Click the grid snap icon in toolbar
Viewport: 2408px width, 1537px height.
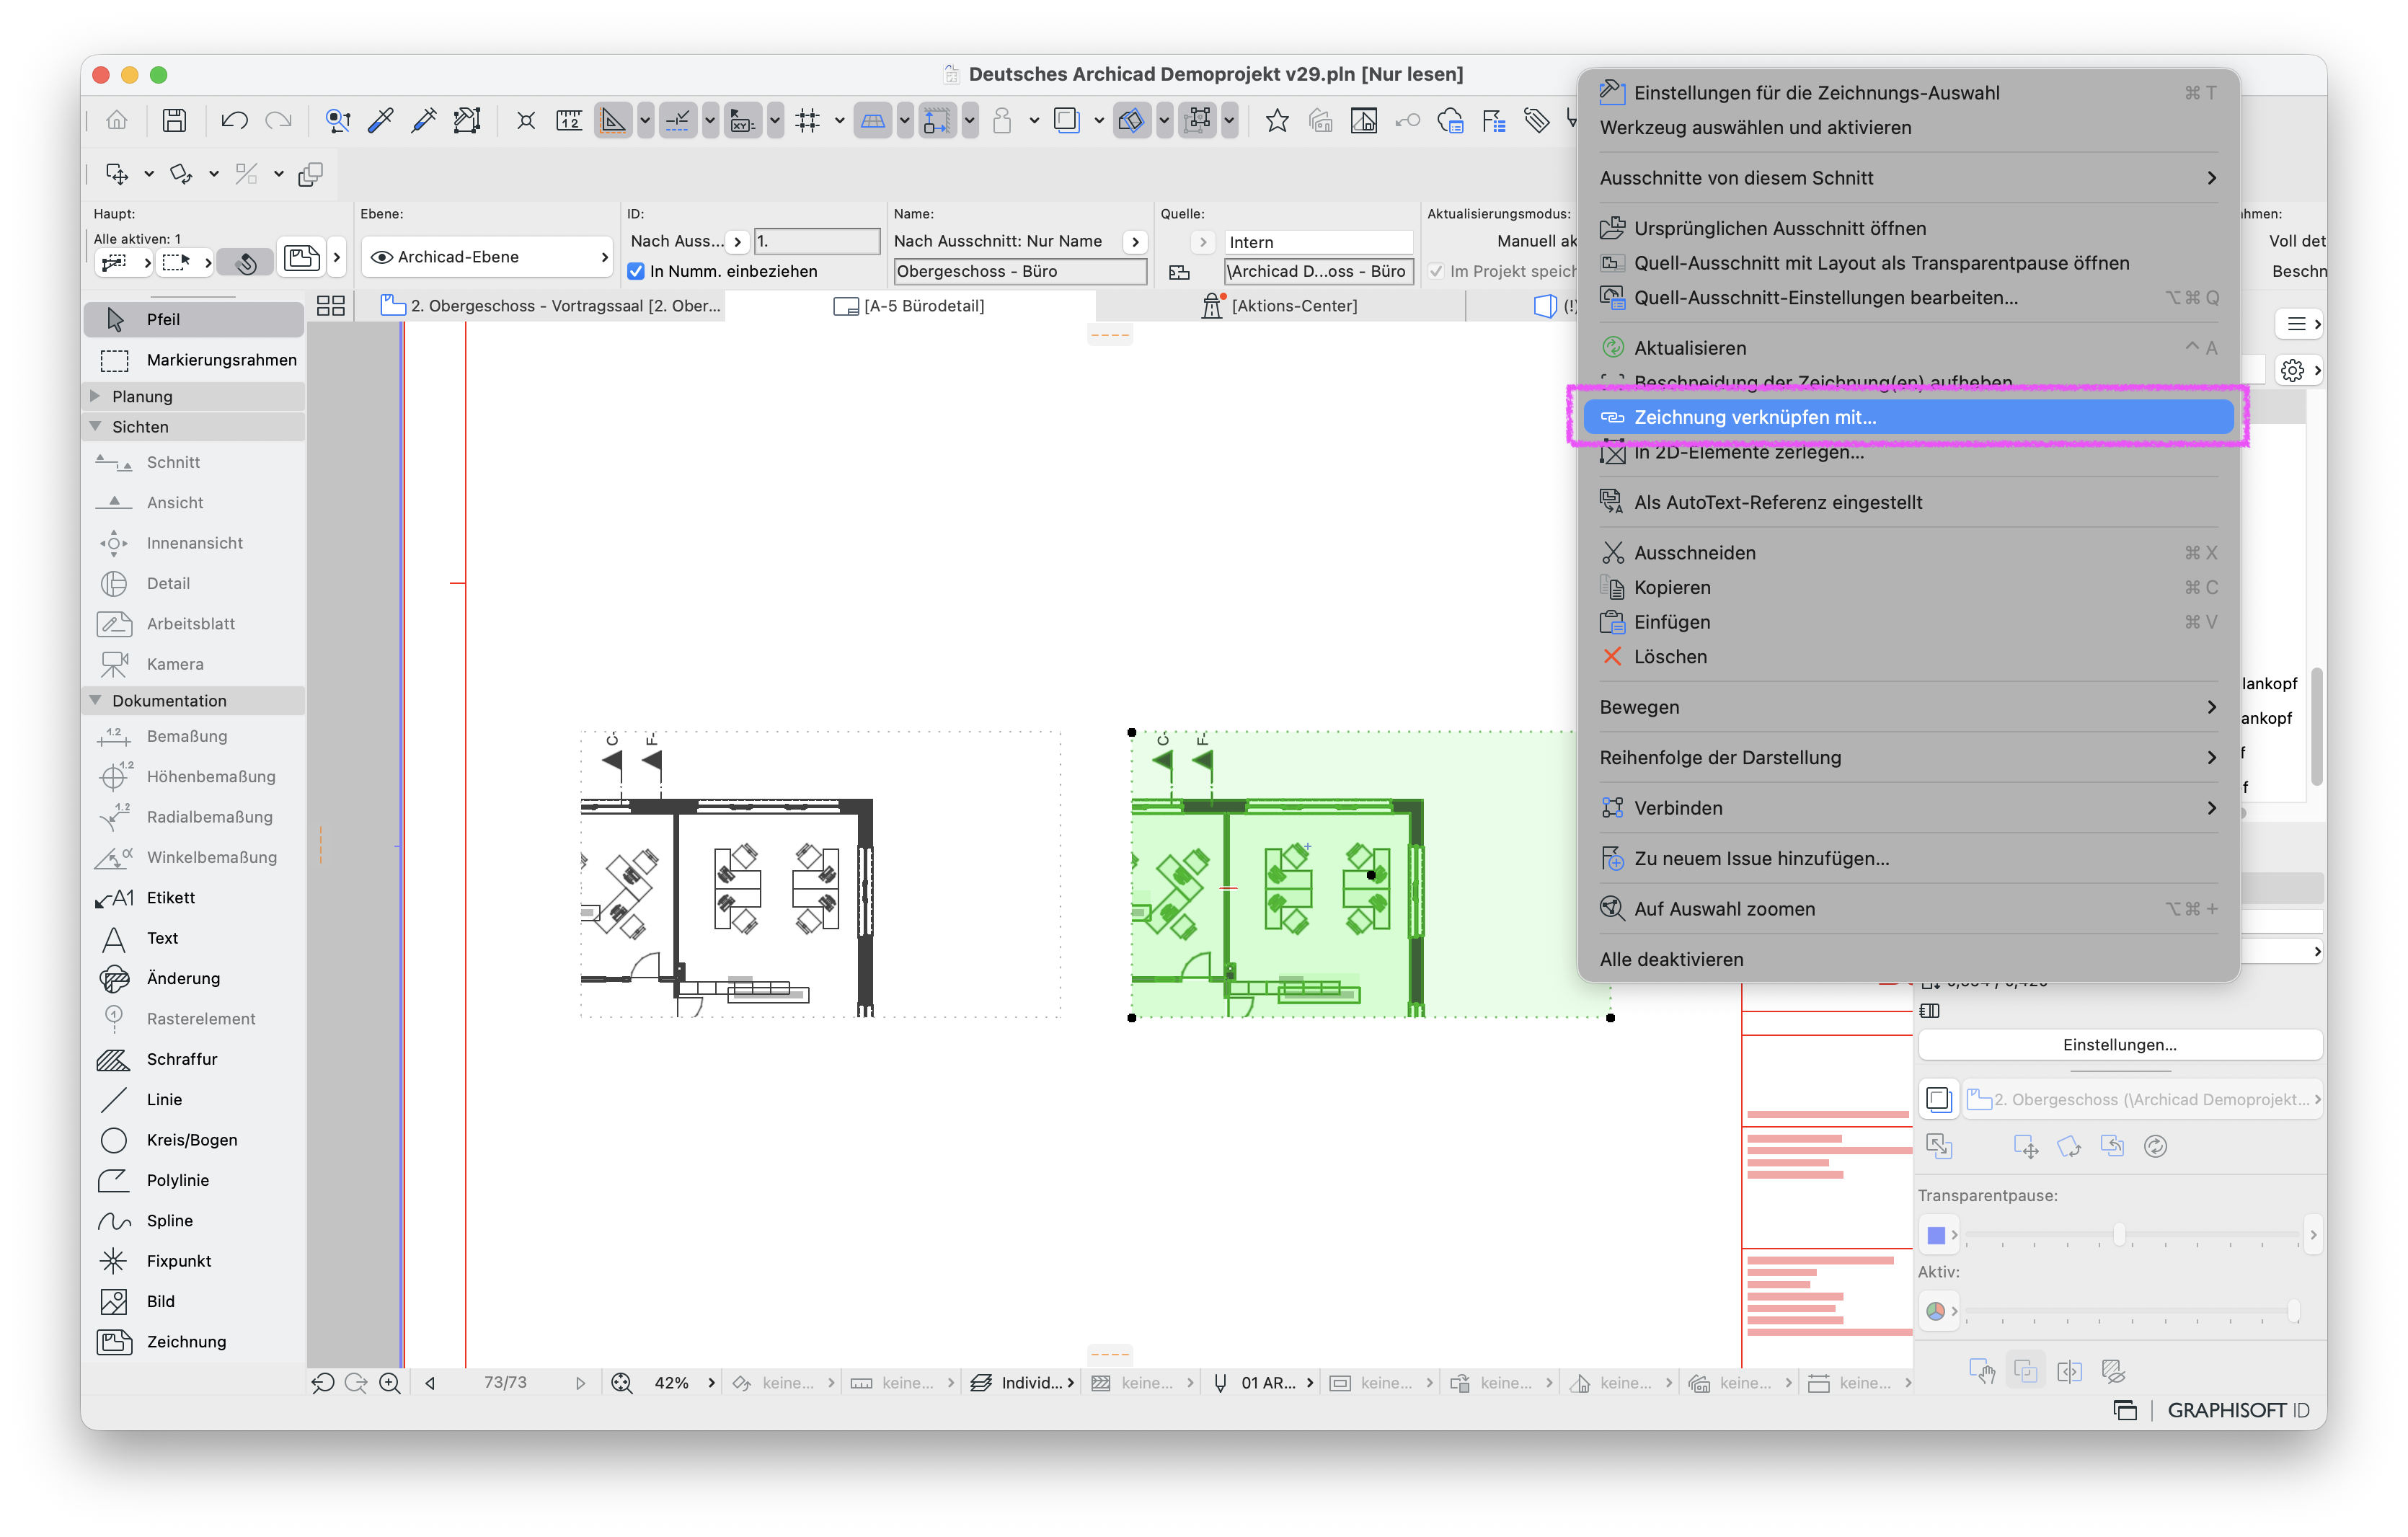(x=807, y=121)
